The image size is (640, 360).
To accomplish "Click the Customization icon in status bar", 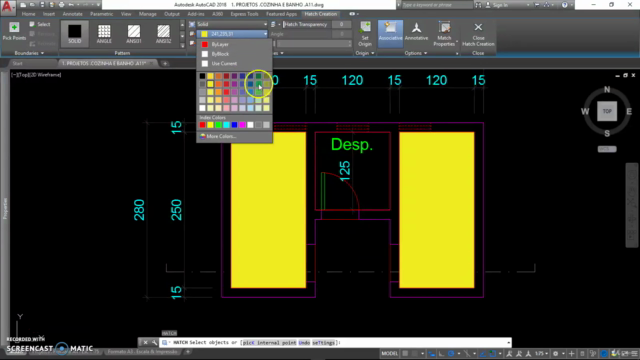I will tap(634, 353).
